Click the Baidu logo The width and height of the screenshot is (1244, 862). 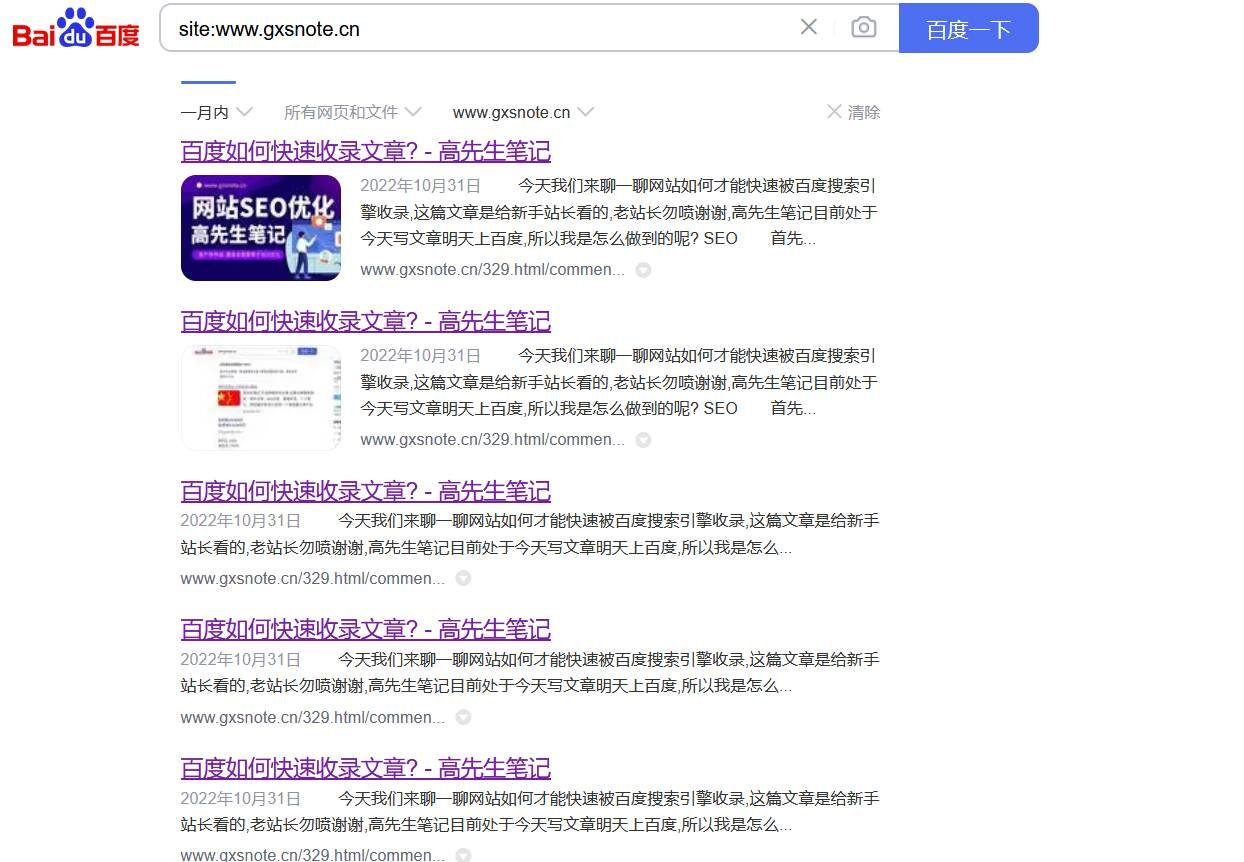point(76,28)
